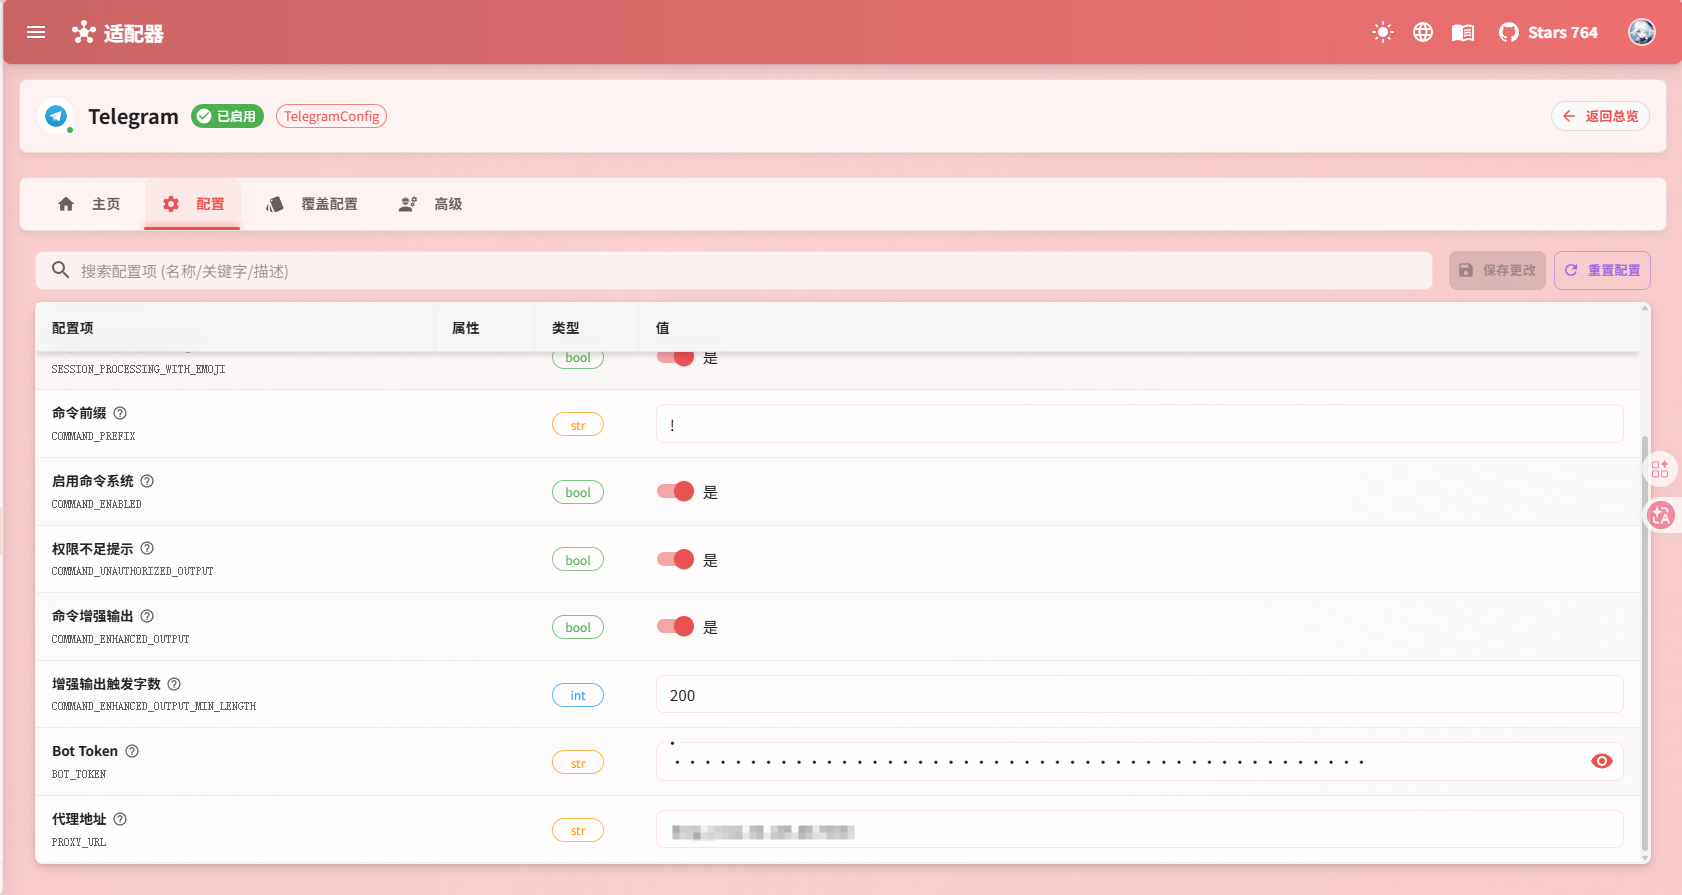The height and width of the screenshot is (895, 1682).
Task: Click the int type badge in 增强输出触发字数 row
Action: (578, 695)
